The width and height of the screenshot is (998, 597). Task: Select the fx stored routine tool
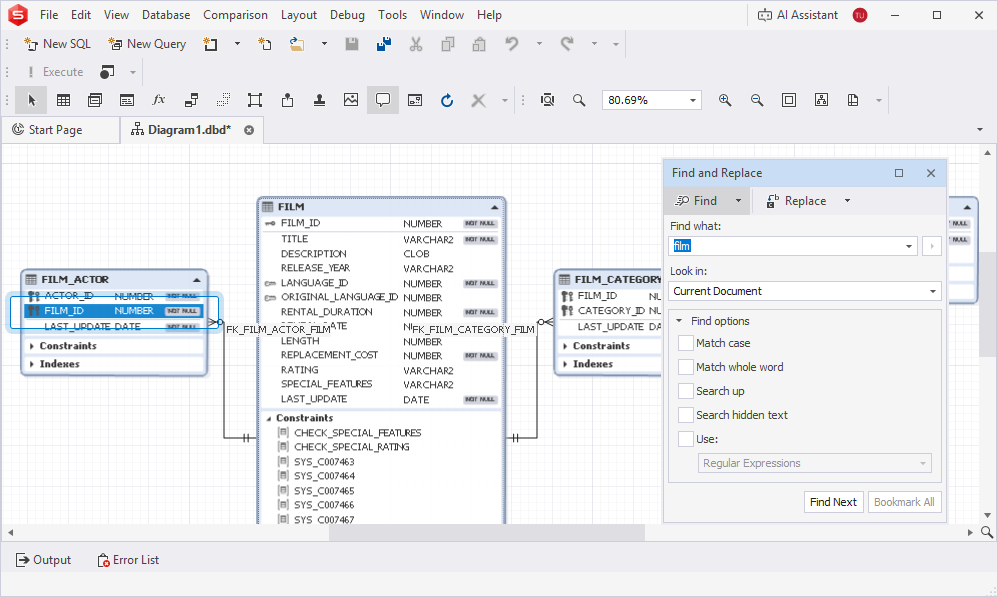click(x=157, y=100)
